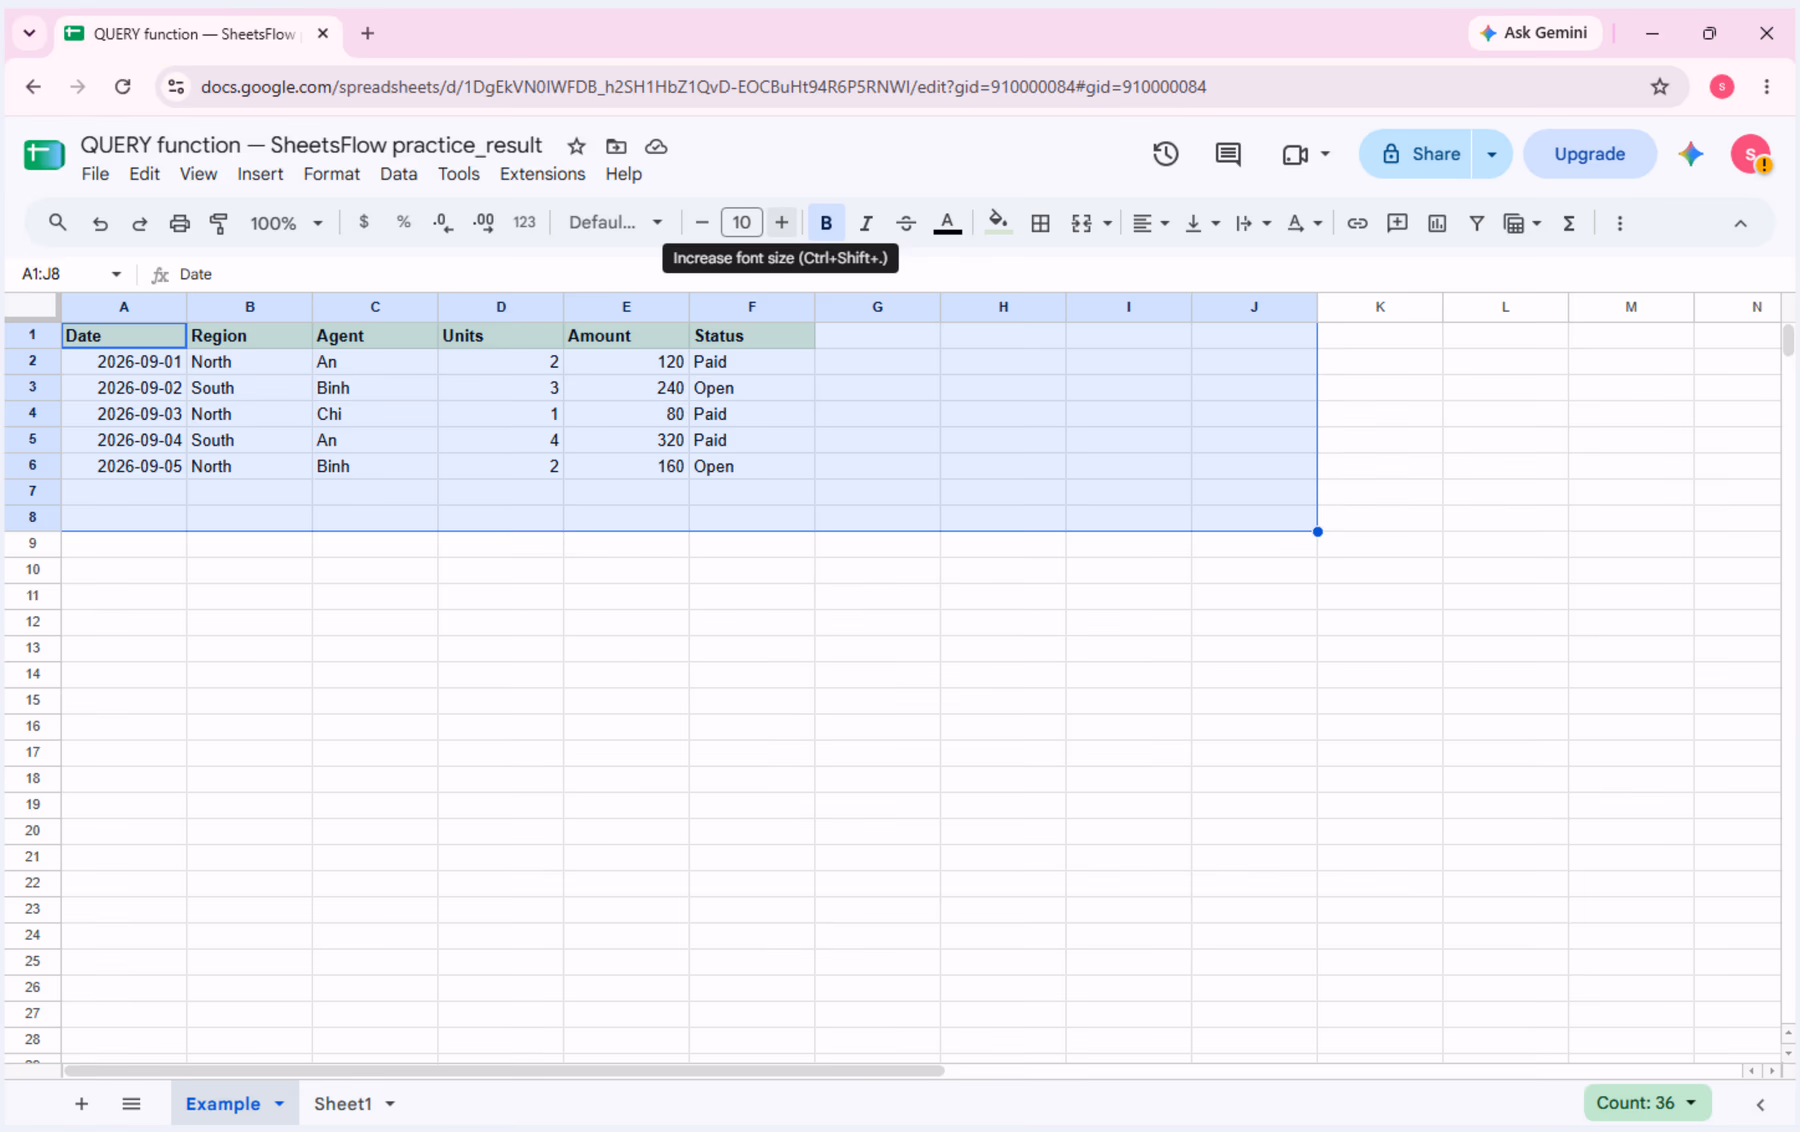This screenshot has height=1132, width=1800.
Task: Format as percent icon
Action: (404, 222)
